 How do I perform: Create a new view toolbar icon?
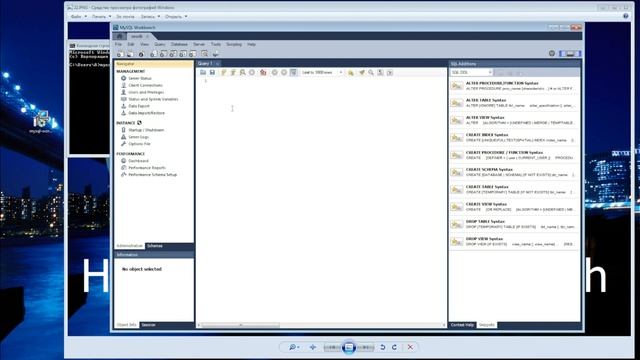point(173,54)
